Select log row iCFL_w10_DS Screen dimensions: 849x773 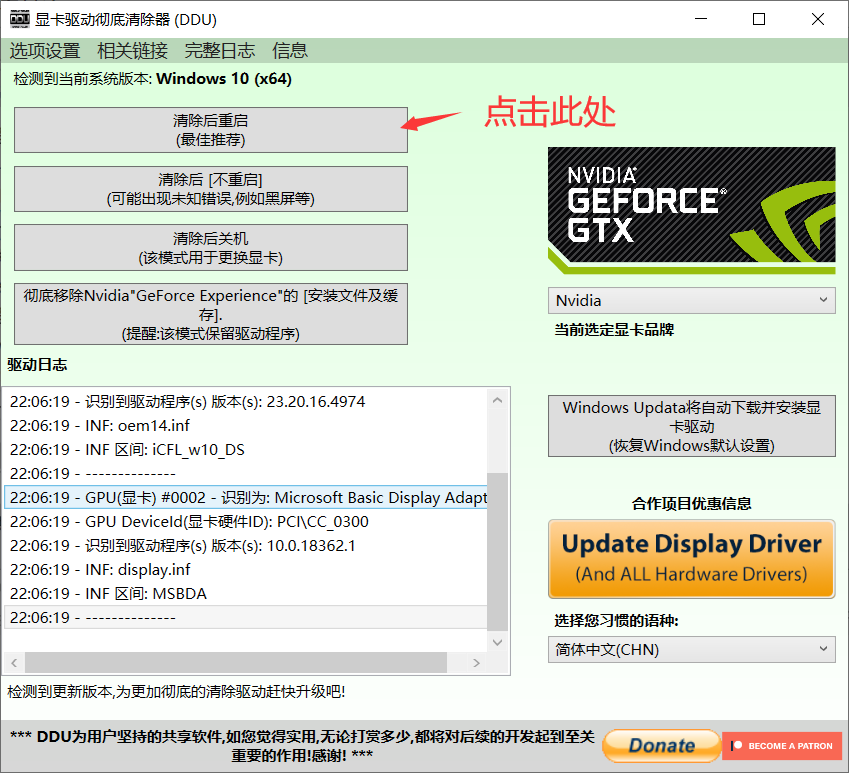pos(245,449)
